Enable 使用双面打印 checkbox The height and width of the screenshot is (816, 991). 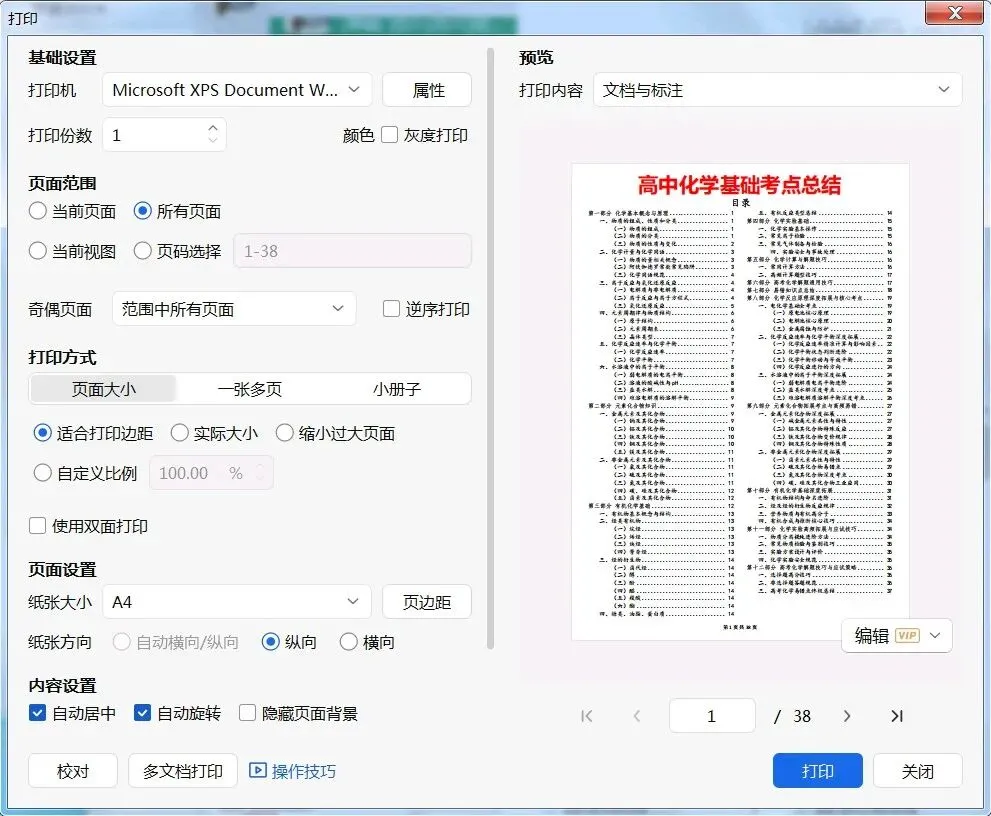[37, 526]
